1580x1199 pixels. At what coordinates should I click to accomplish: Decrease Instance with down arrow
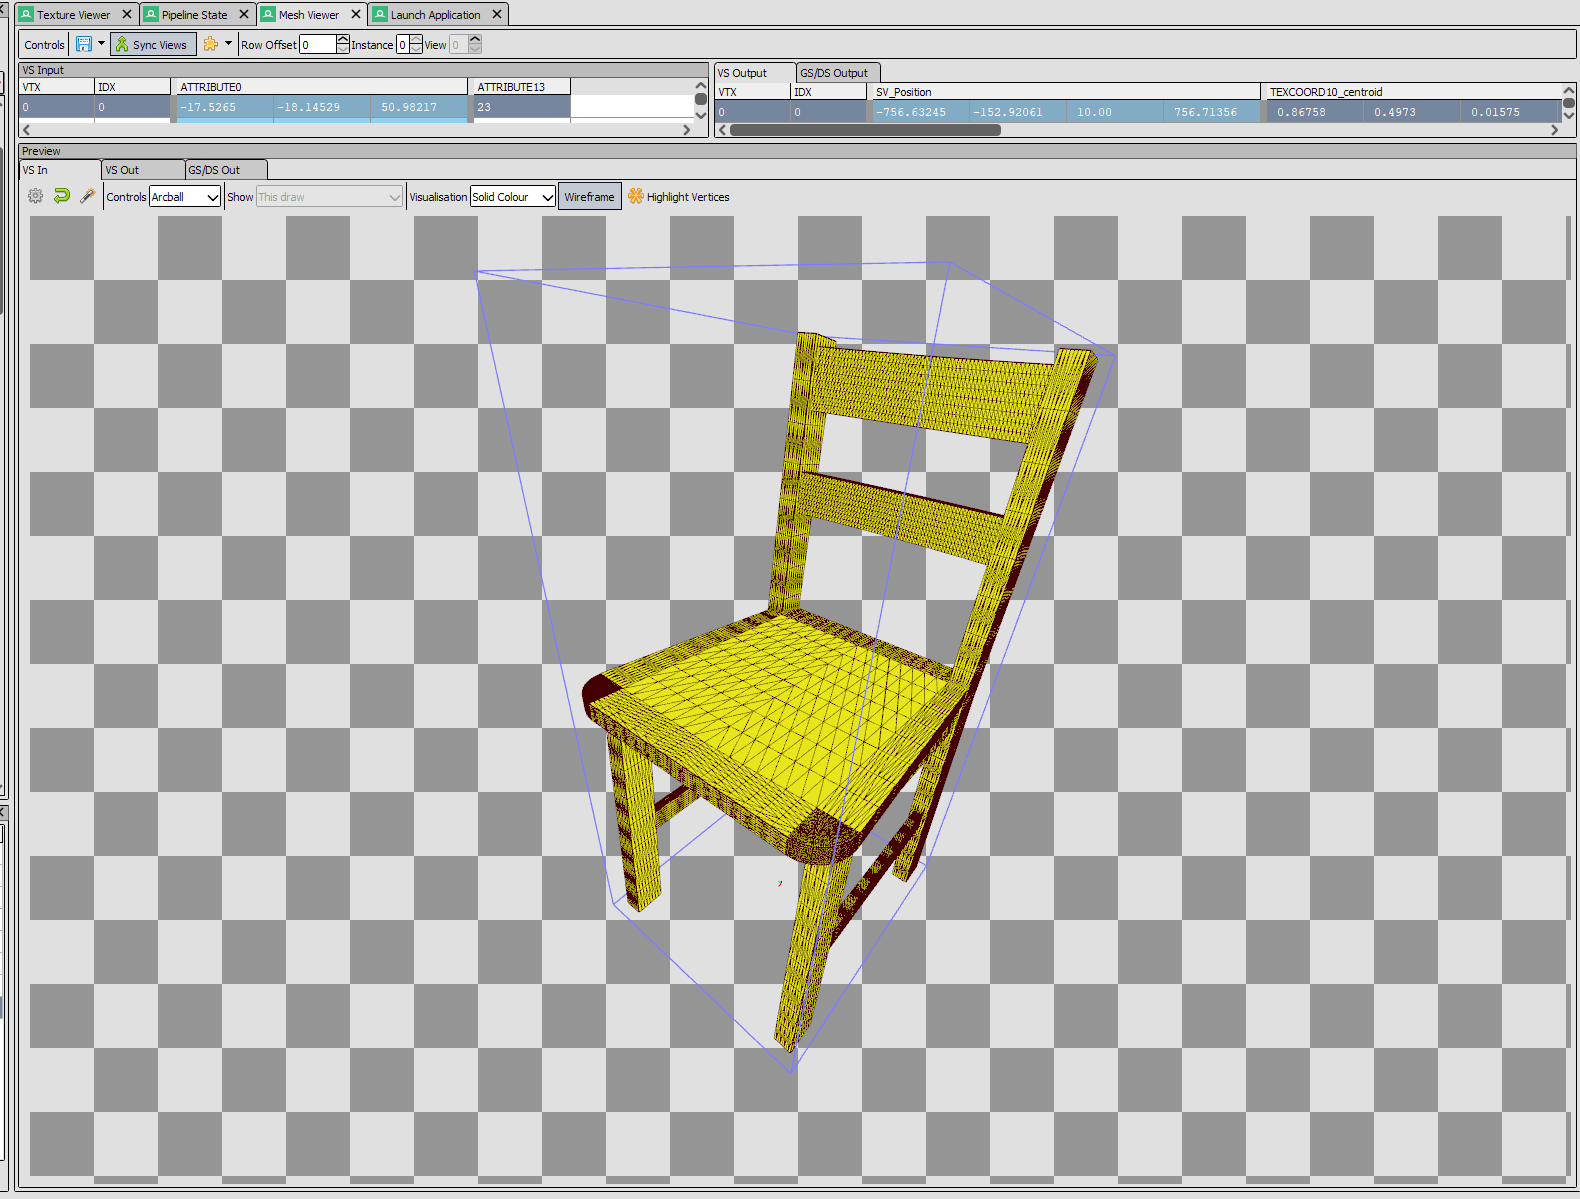(416, 49)
